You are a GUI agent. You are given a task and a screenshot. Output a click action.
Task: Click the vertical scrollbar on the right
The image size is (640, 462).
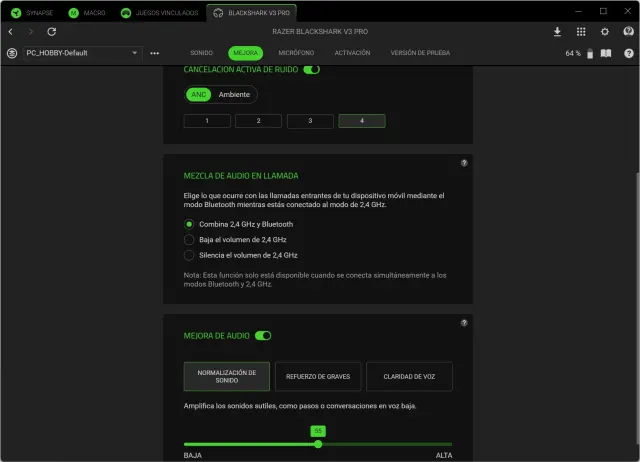click(x=637, y=310)
